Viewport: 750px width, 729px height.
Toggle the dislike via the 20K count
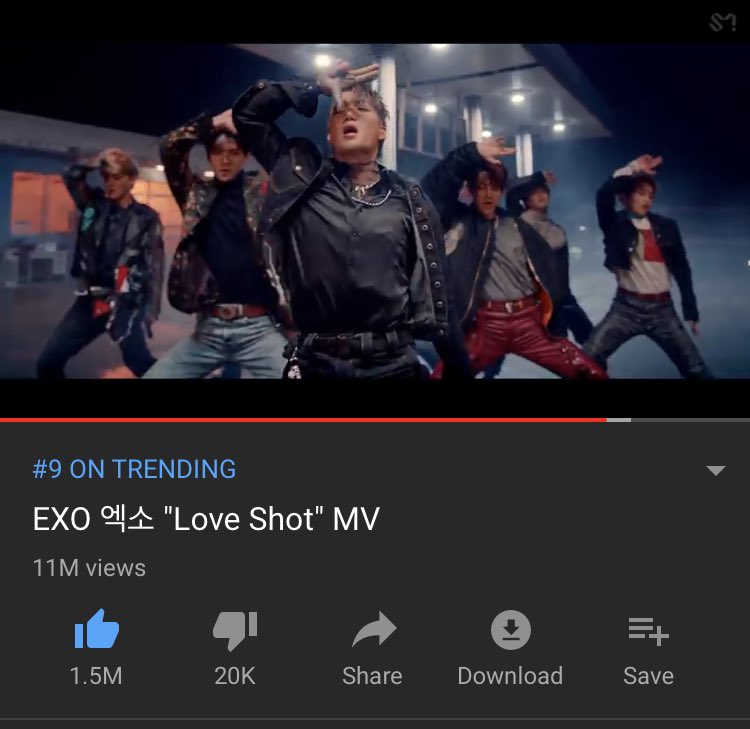point(235,676)
